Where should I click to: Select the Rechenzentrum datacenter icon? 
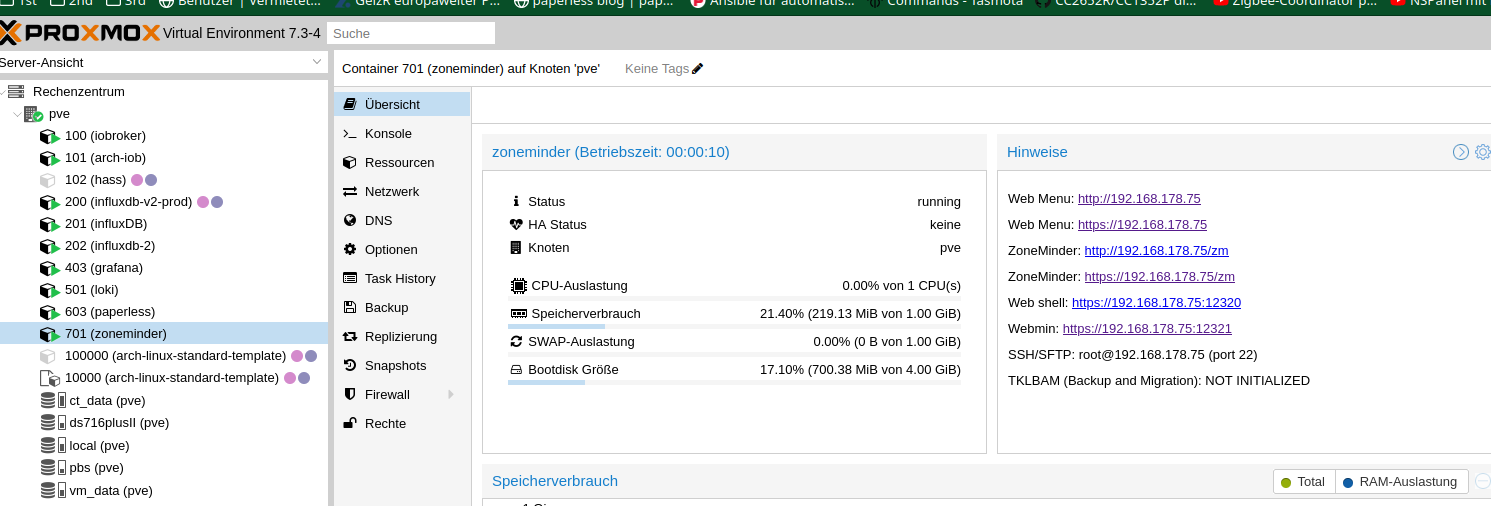[16, 91]
